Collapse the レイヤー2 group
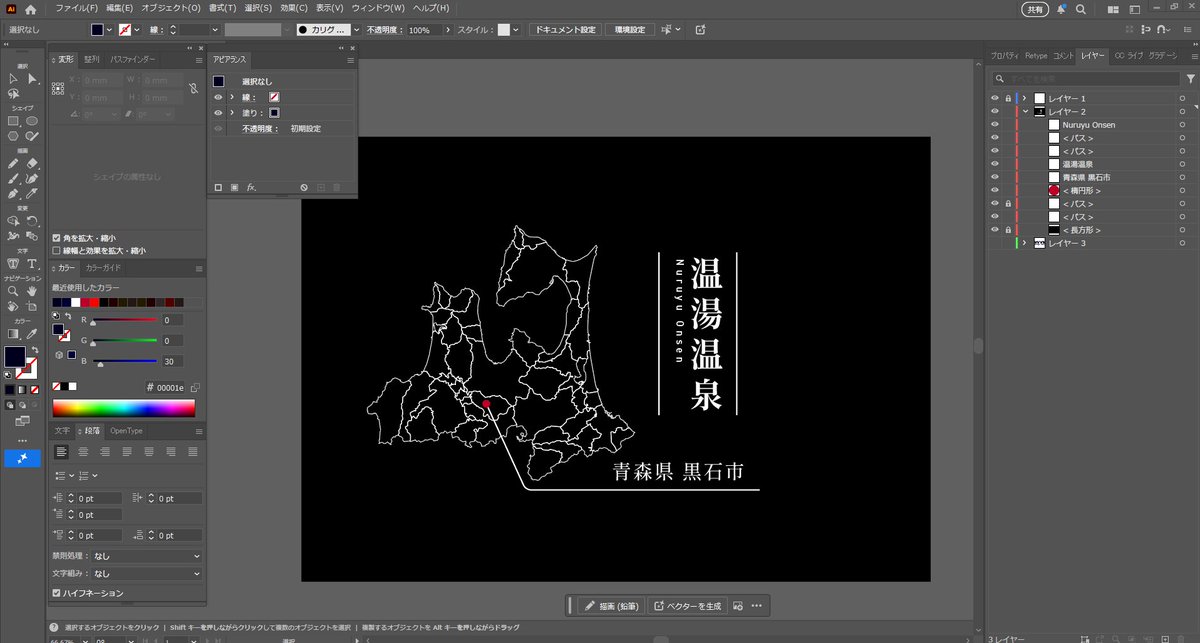Screen dimensions: 1200x643 coord(1026,110)
